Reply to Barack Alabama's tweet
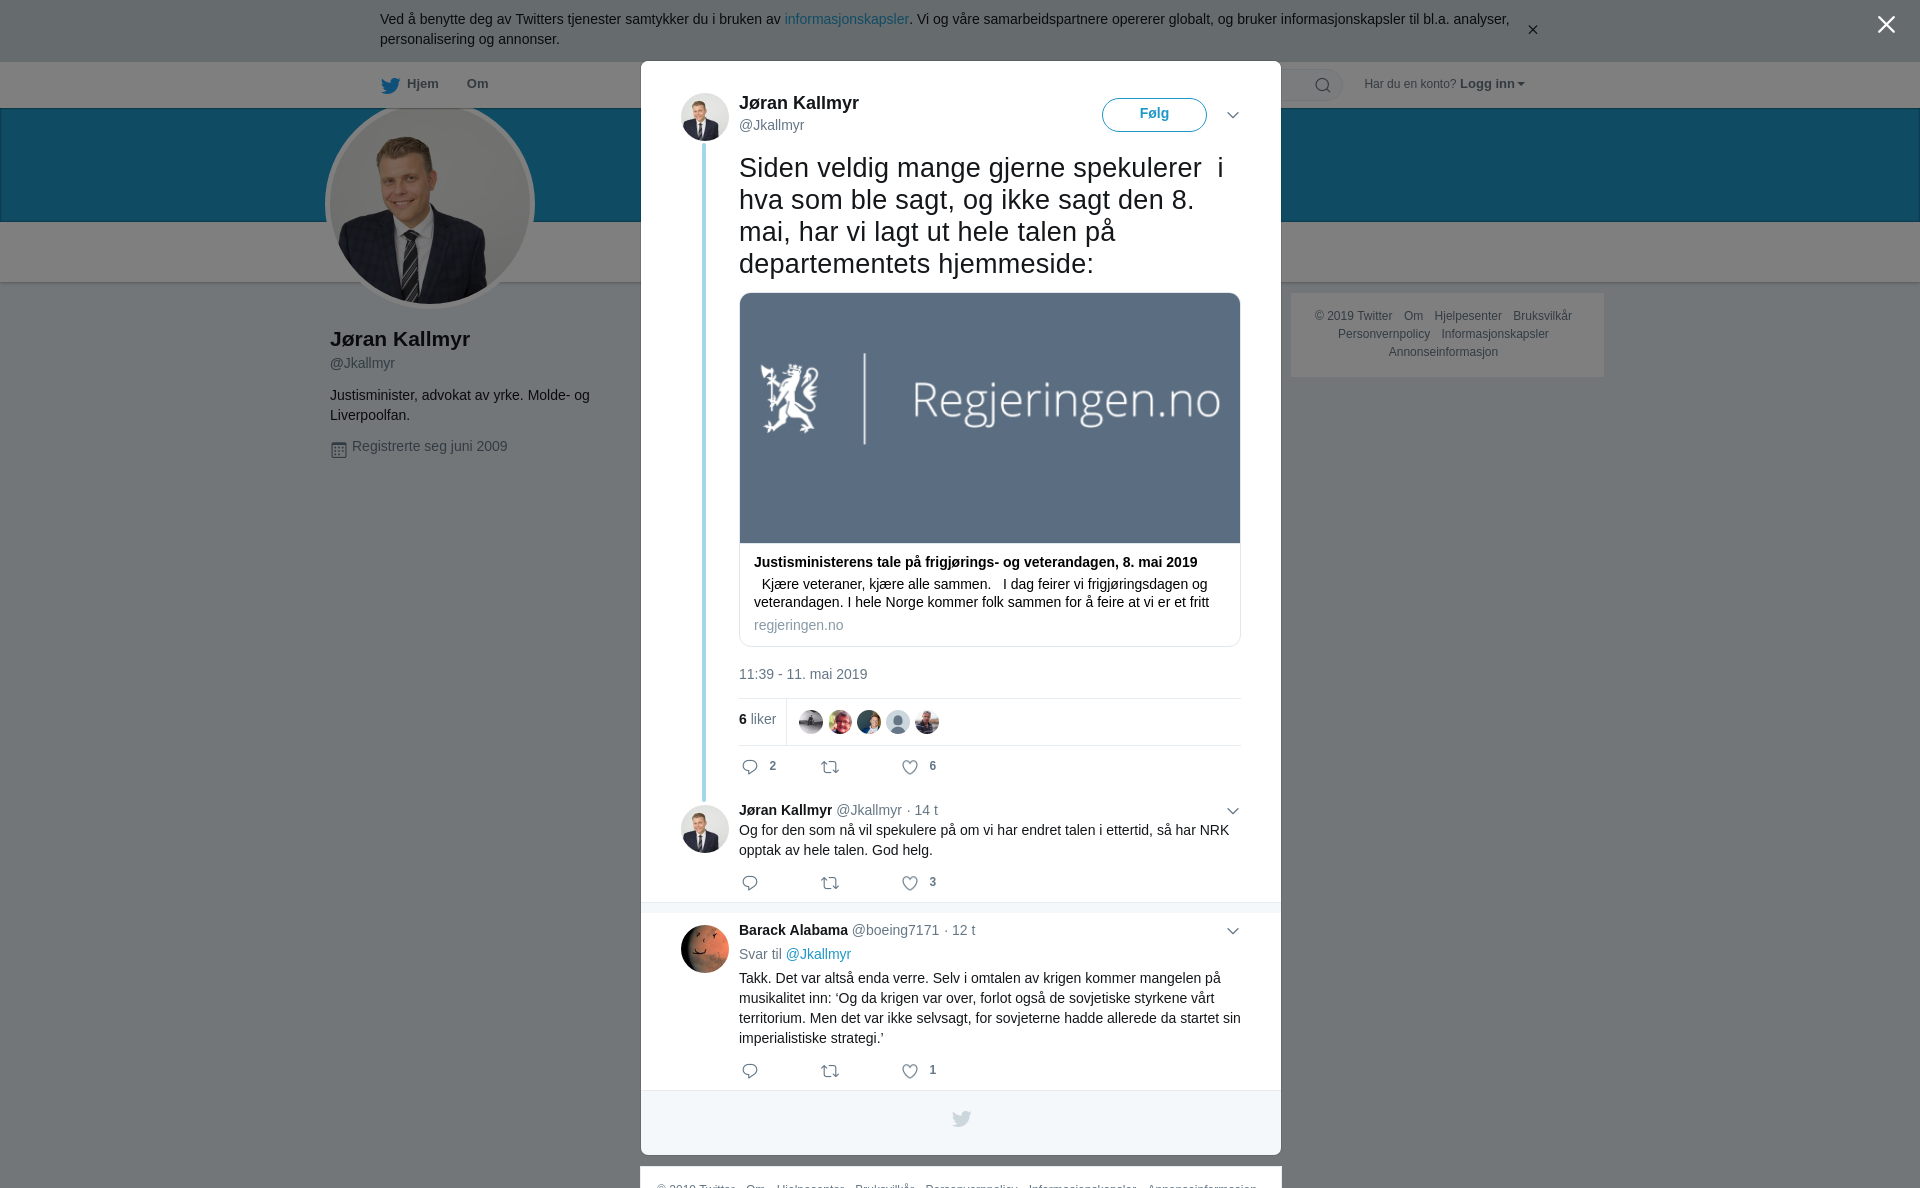The height and width of the screenshot is (1188, 1920). (750, 1071)
